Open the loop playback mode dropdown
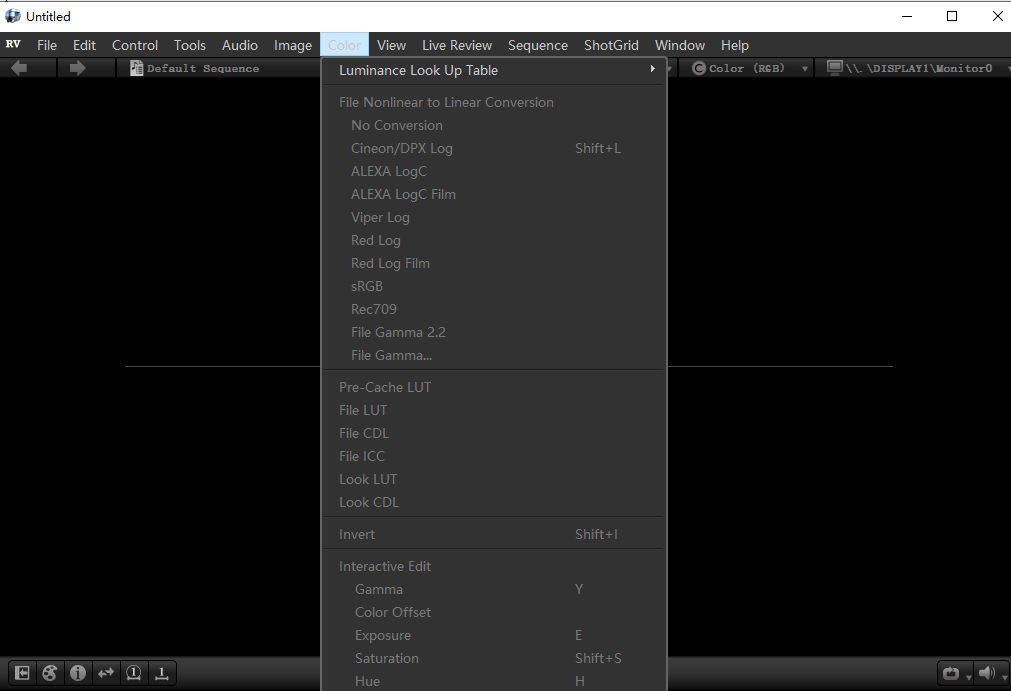This screenshot has width=1011, height=691. click(x=954, y=673)
